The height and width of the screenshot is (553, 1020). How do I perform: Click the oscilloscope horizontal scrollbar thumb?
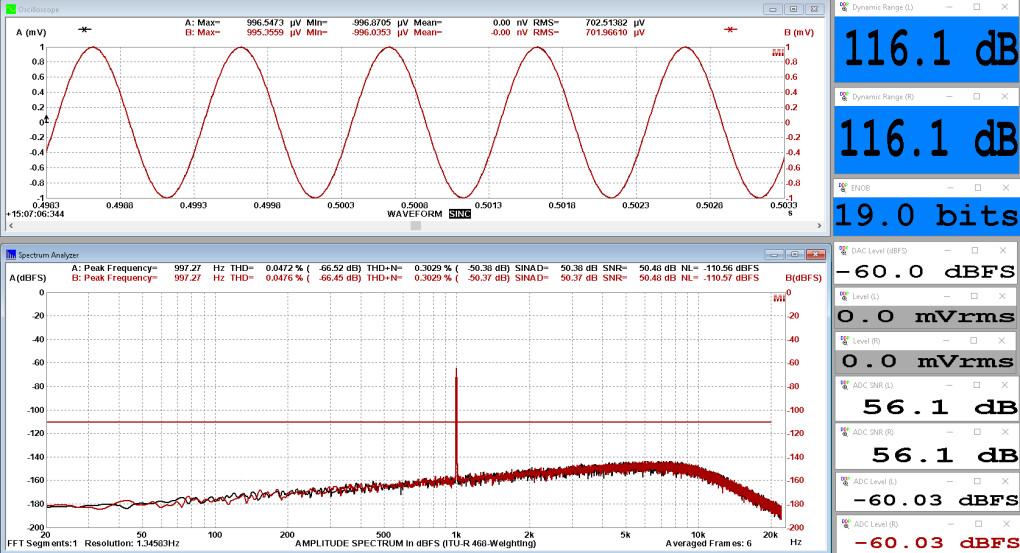[414, 226]
